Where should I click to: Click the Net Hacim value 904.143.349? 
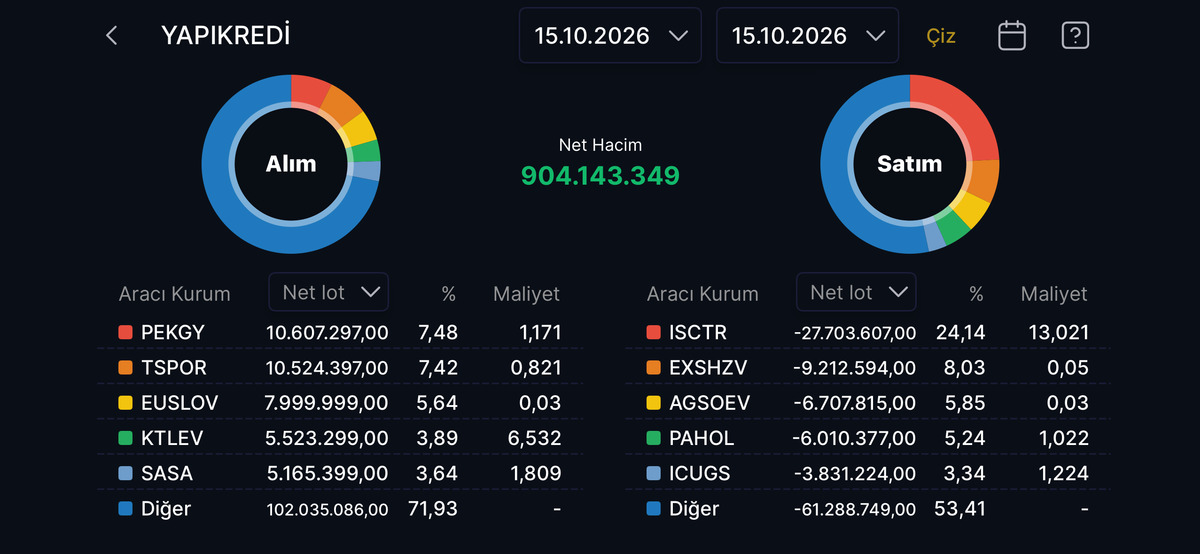(600, 176)
